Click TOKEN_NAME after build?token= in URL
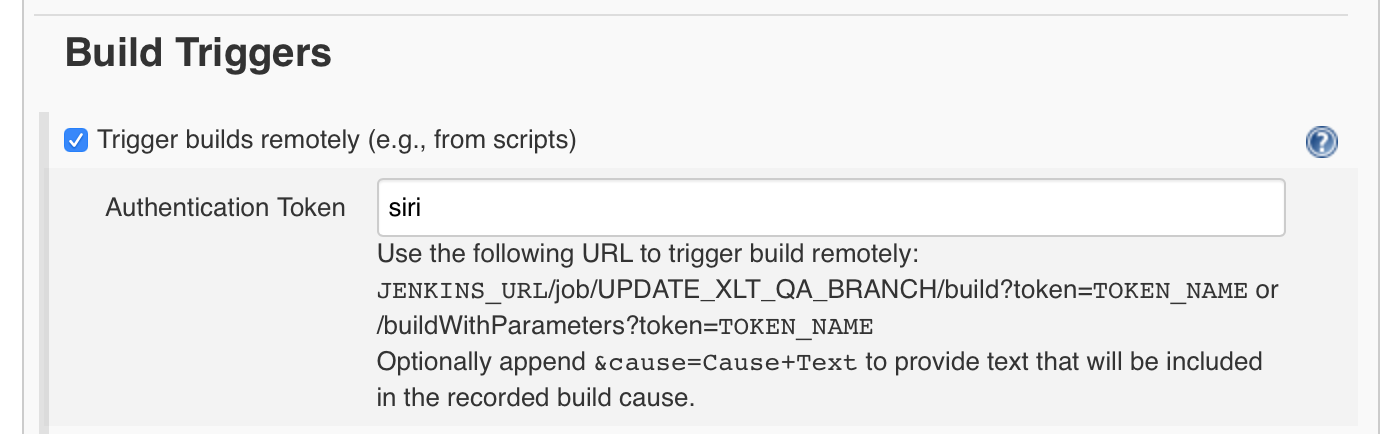 pyautogui.click(x=1172, y=291)
